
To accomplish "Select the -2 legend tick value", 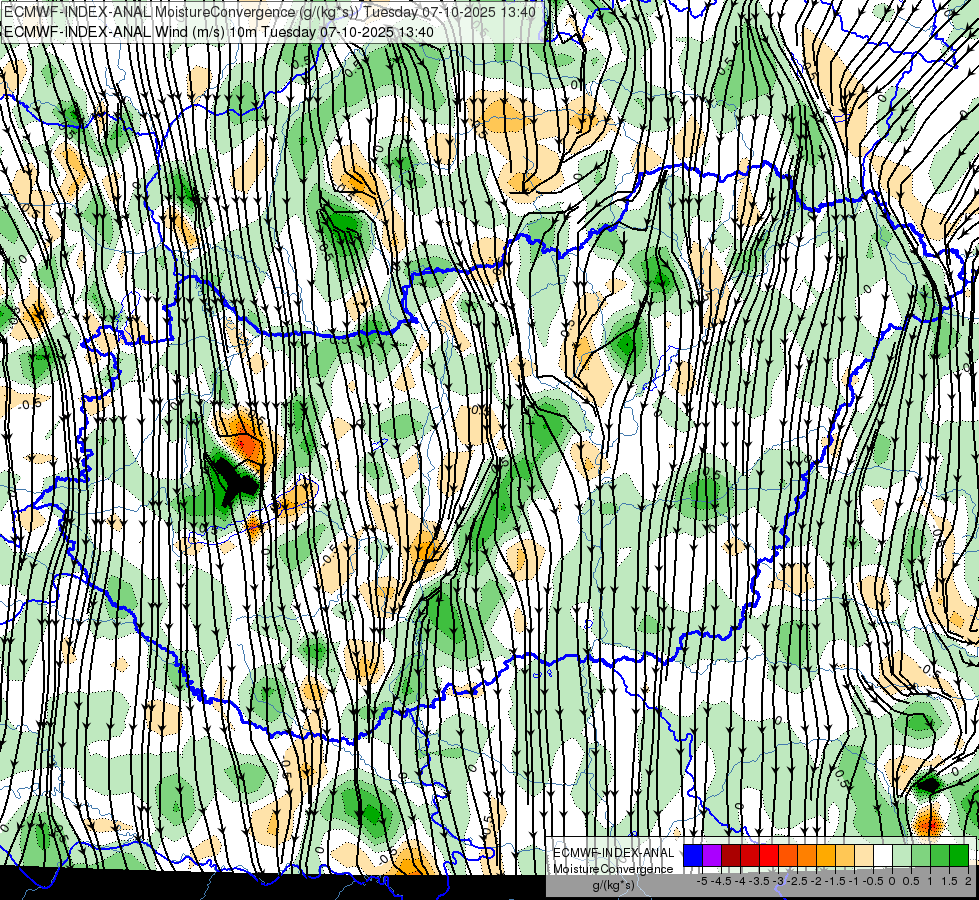I will (x=816, y=881).
